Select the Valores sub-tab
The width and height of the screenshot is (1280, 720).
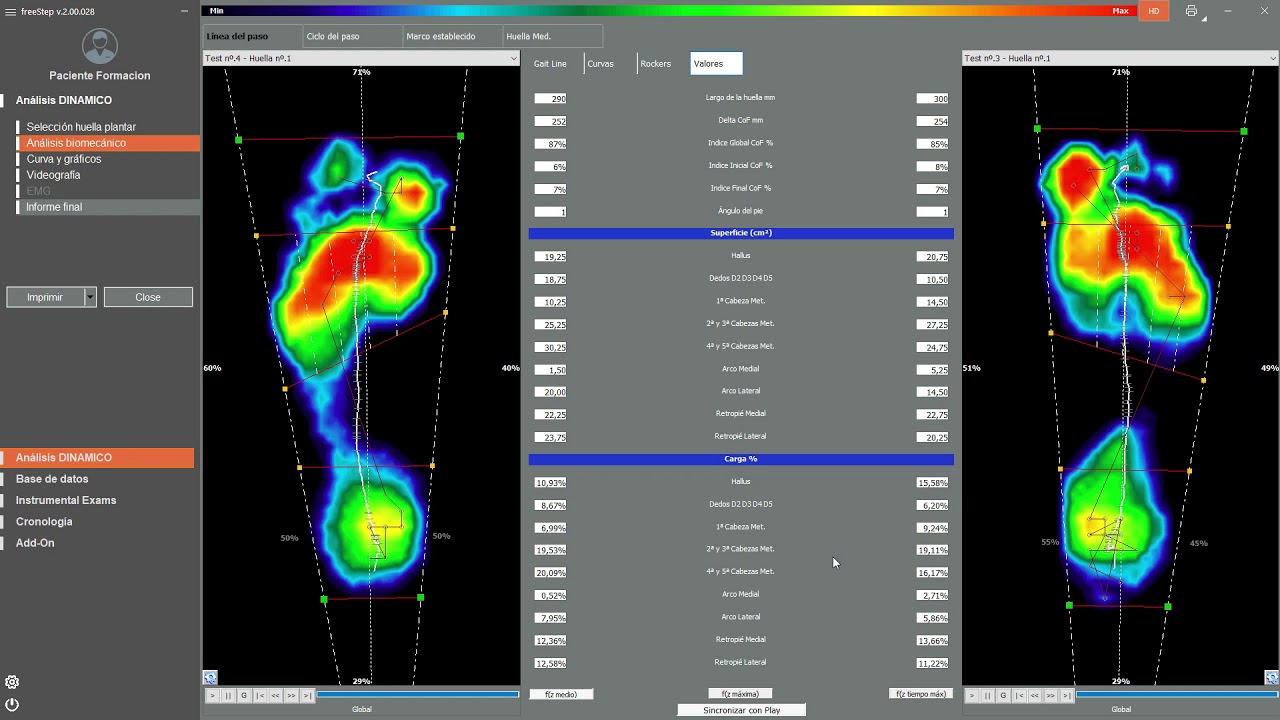click(x=716, y=63)
